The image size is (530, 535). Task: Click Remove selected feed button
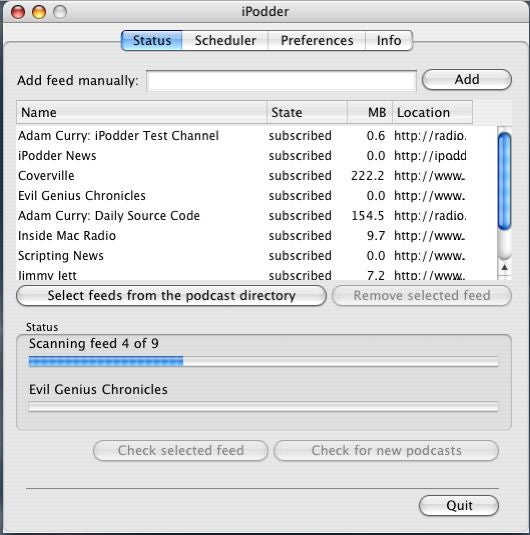[422, 295]
